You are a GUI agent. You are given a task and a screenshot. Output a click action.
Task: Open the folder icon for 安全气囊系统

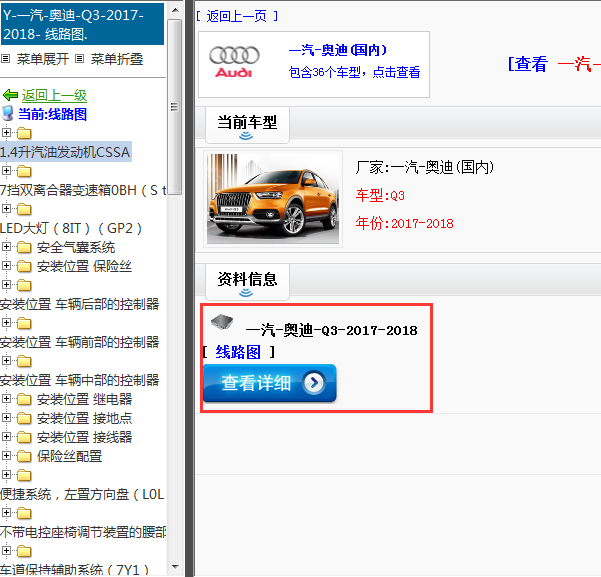24,247
